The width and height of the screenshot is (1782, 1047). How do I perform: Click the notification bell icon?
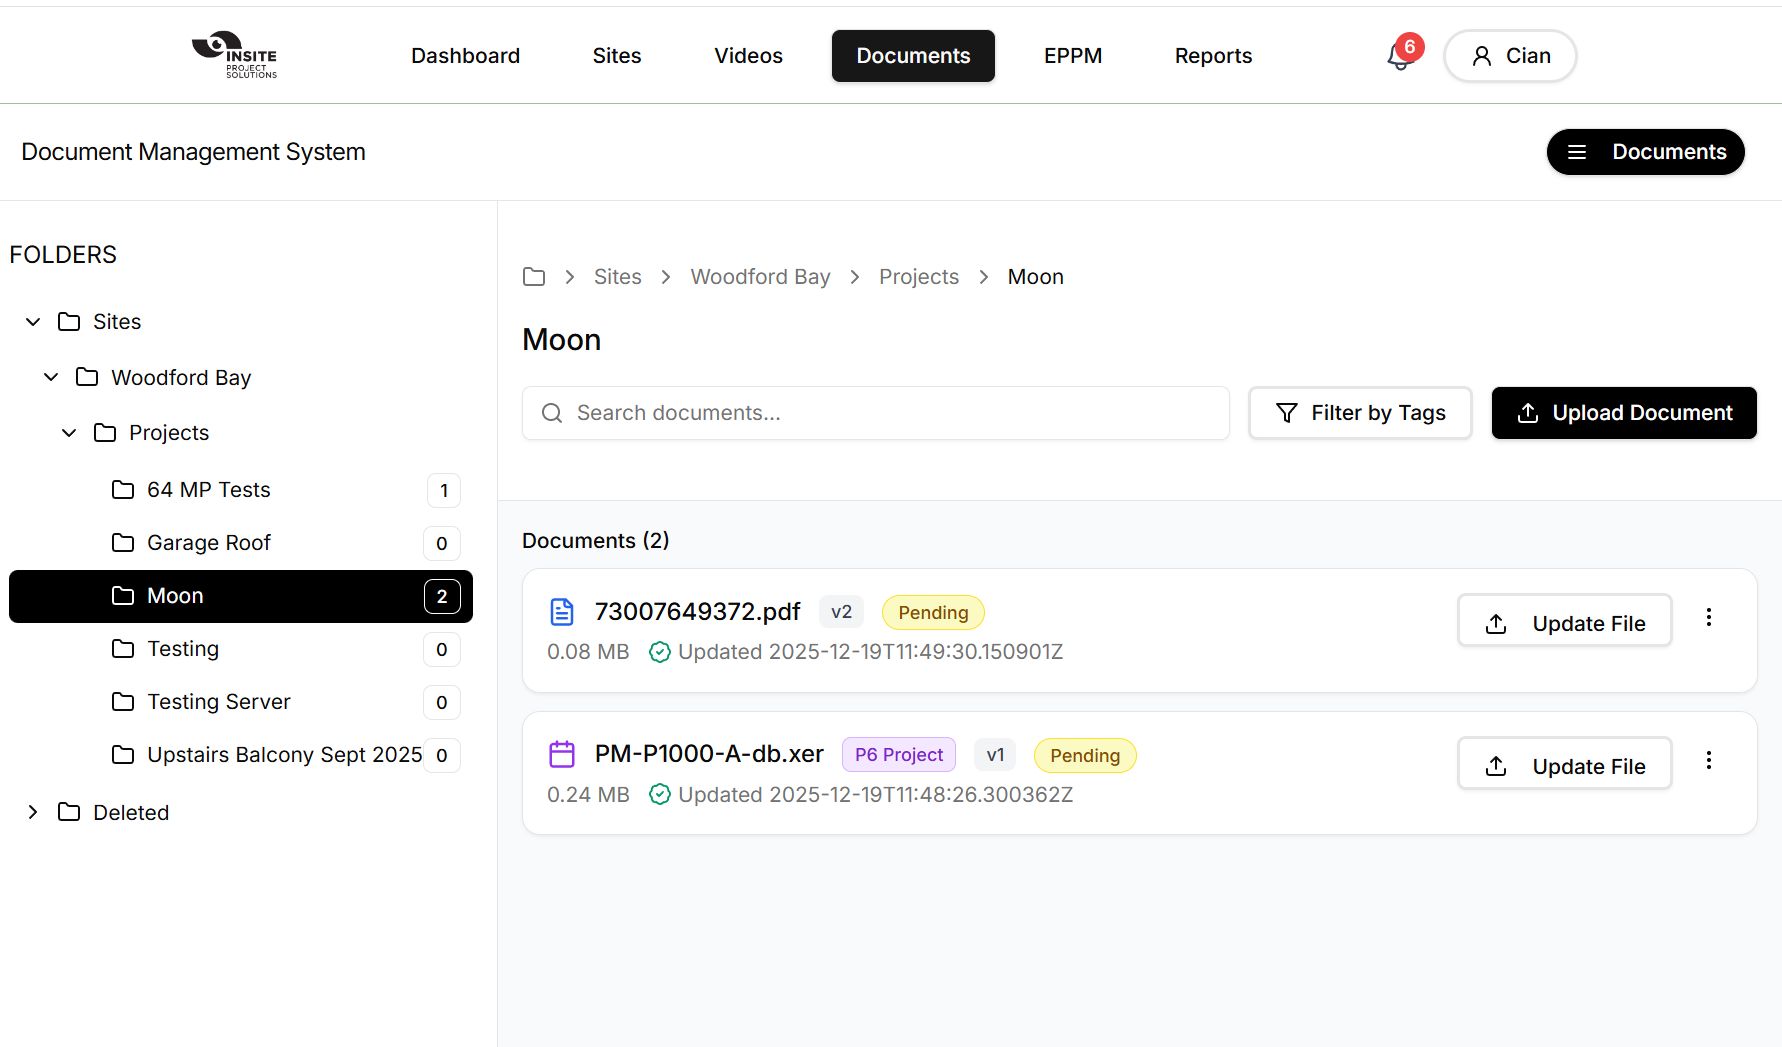click(x=1399, y=57)
